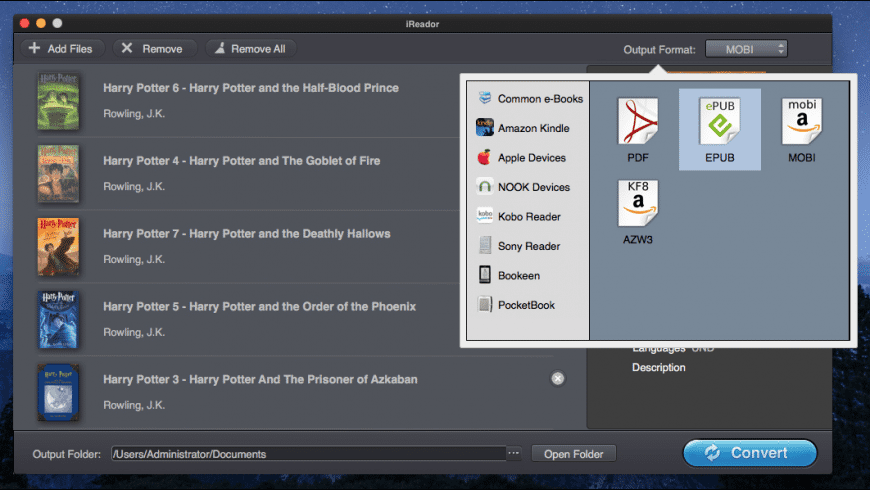Select the MOBI format icon
The height and width of the screenshot is (490, 870).
[x=802, y=121]
